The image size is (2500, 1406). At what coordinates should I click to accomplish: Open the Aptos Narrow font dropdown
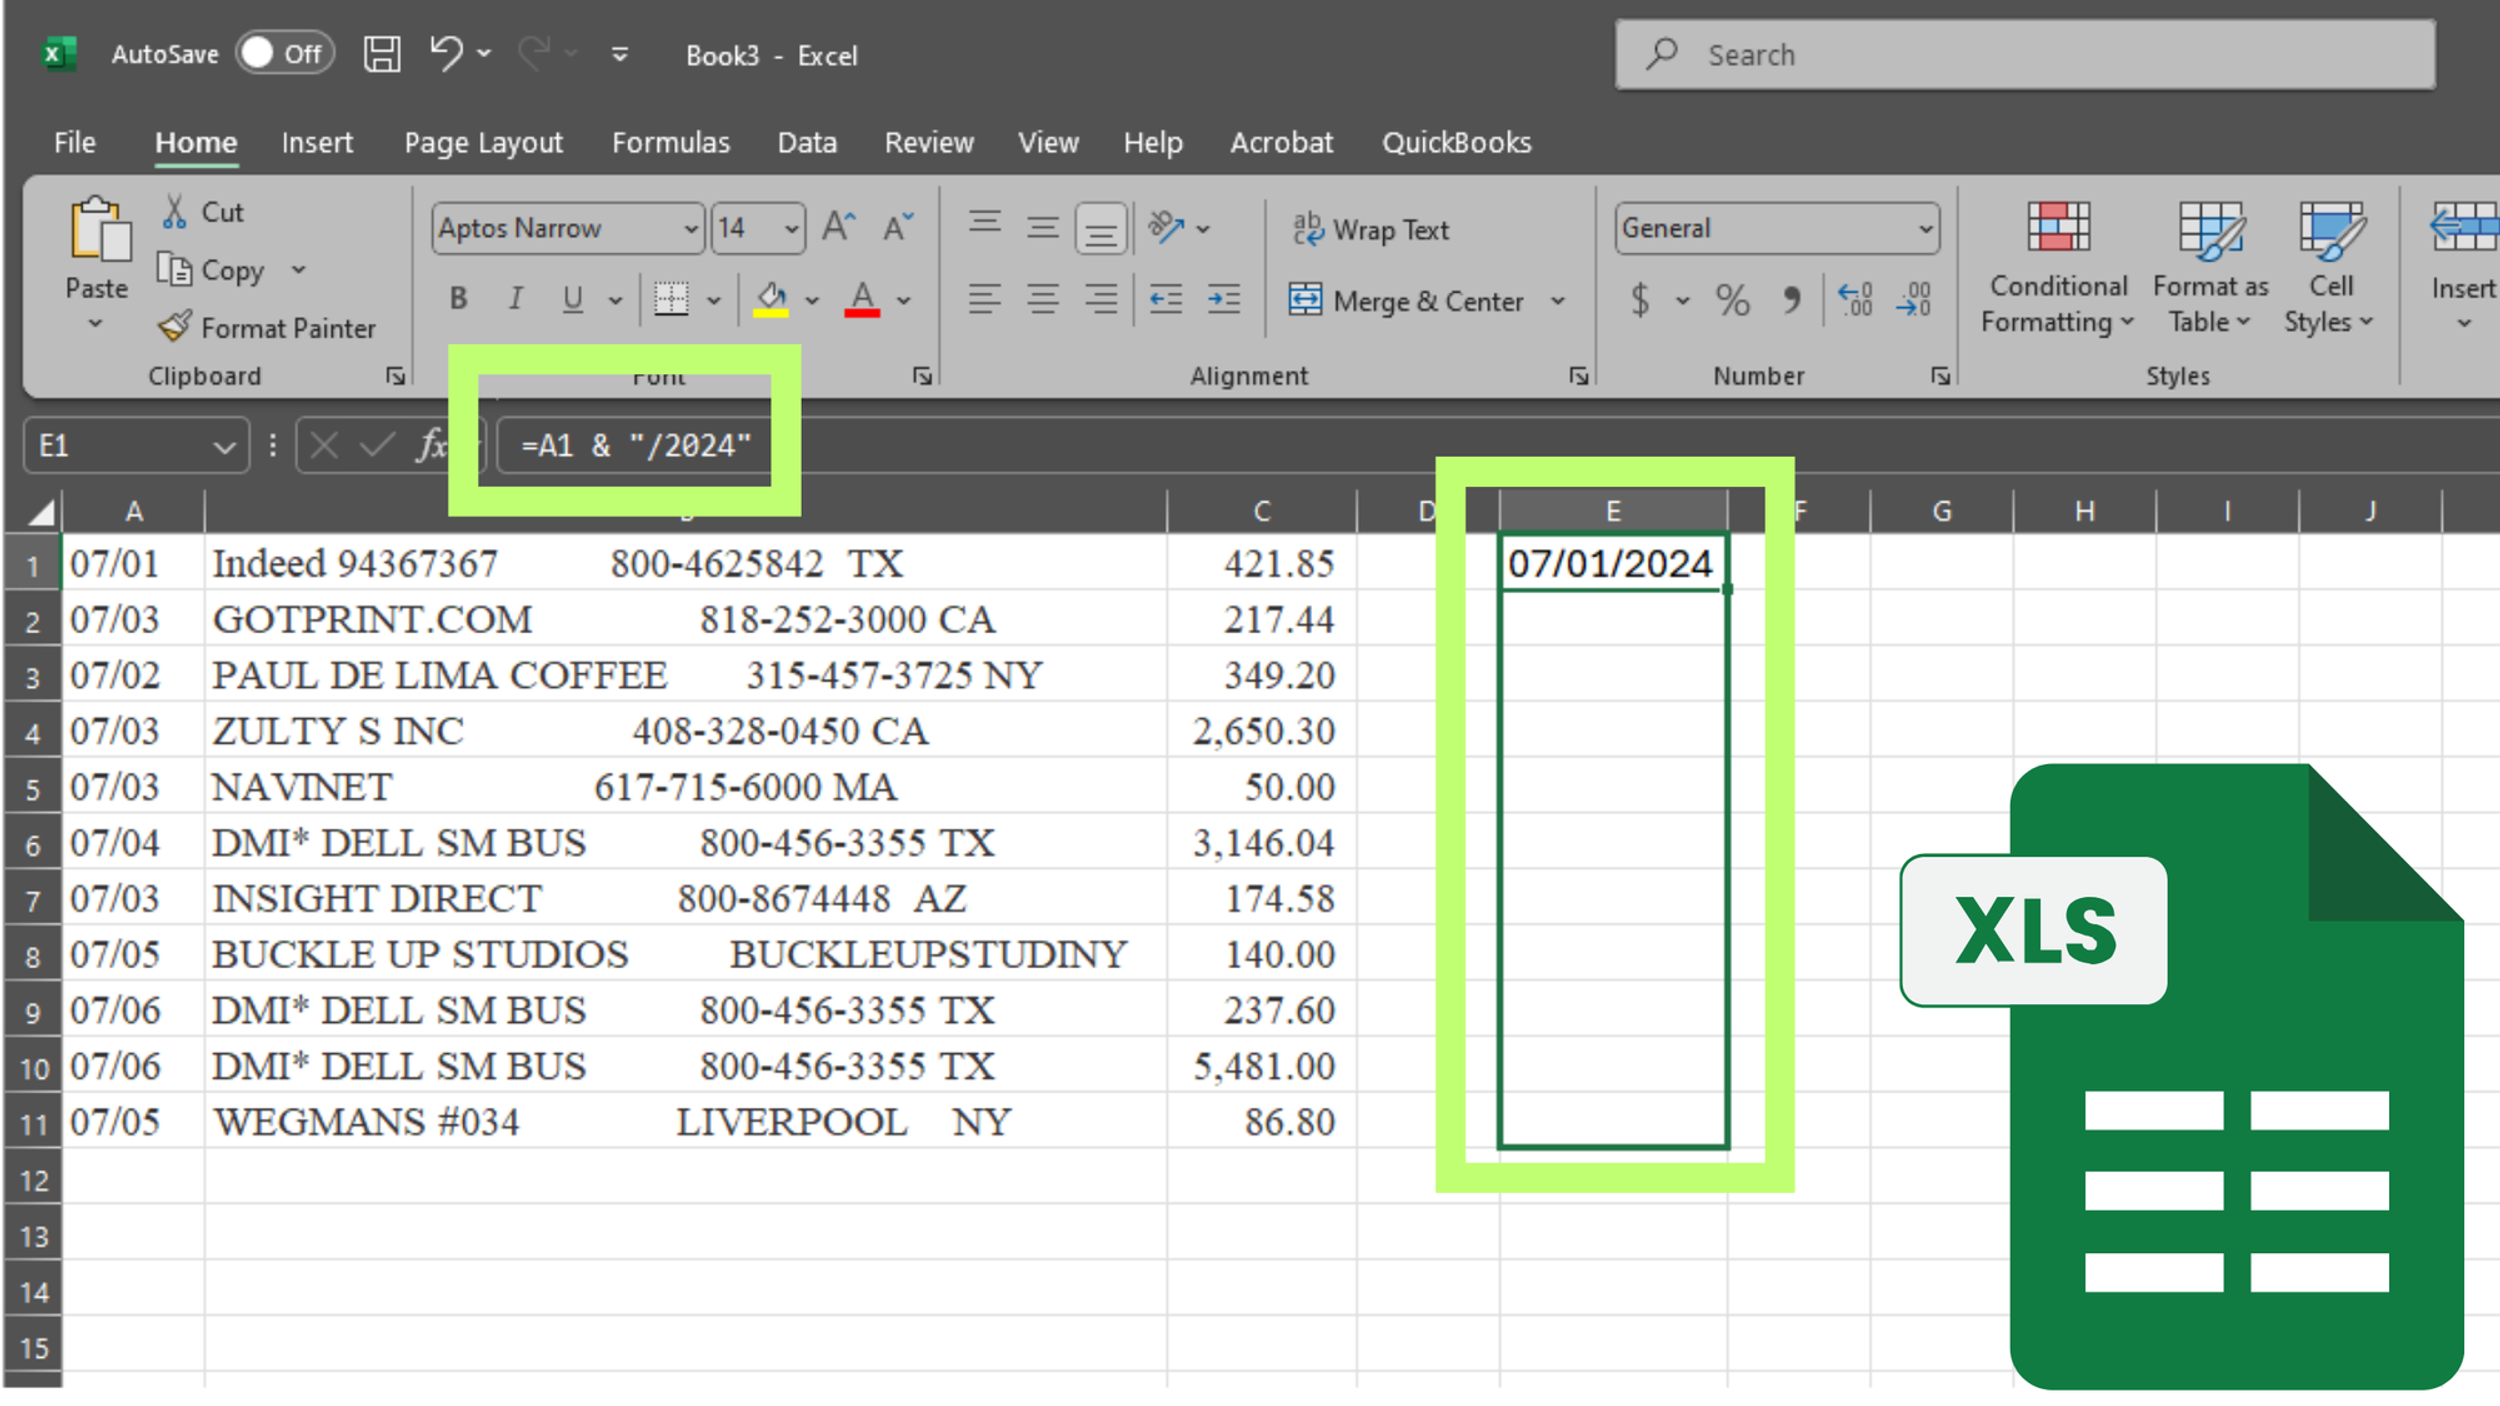point(689,229)
